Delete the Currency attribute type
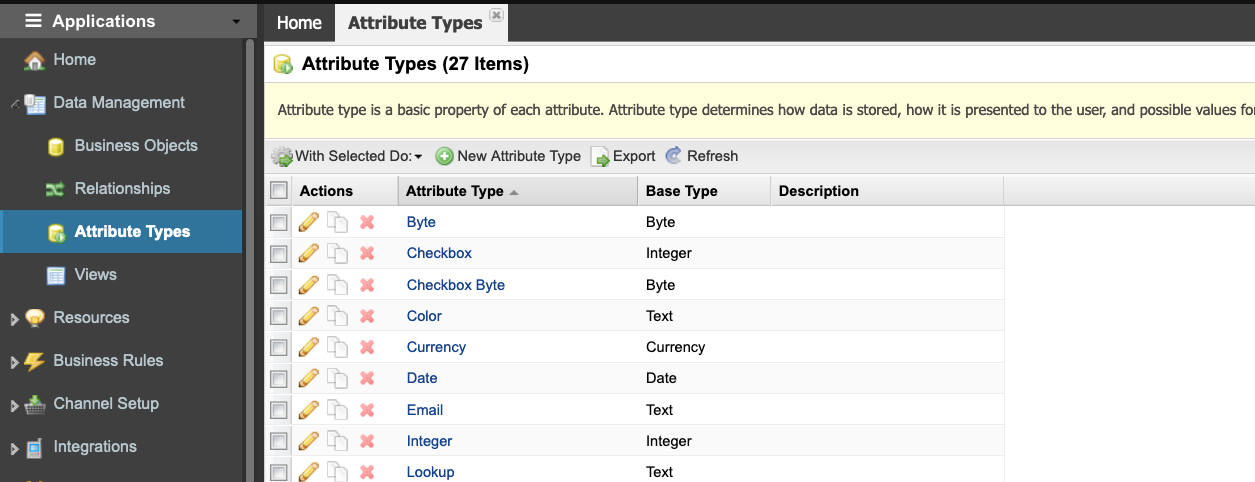This screenshot has width=1255, height=482. [367, 347]
